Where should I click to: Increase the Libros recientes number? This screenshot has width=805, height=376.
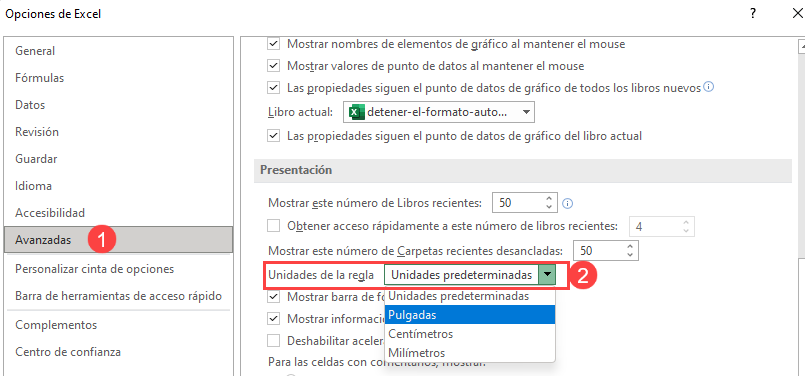click(x=549, y=198)
